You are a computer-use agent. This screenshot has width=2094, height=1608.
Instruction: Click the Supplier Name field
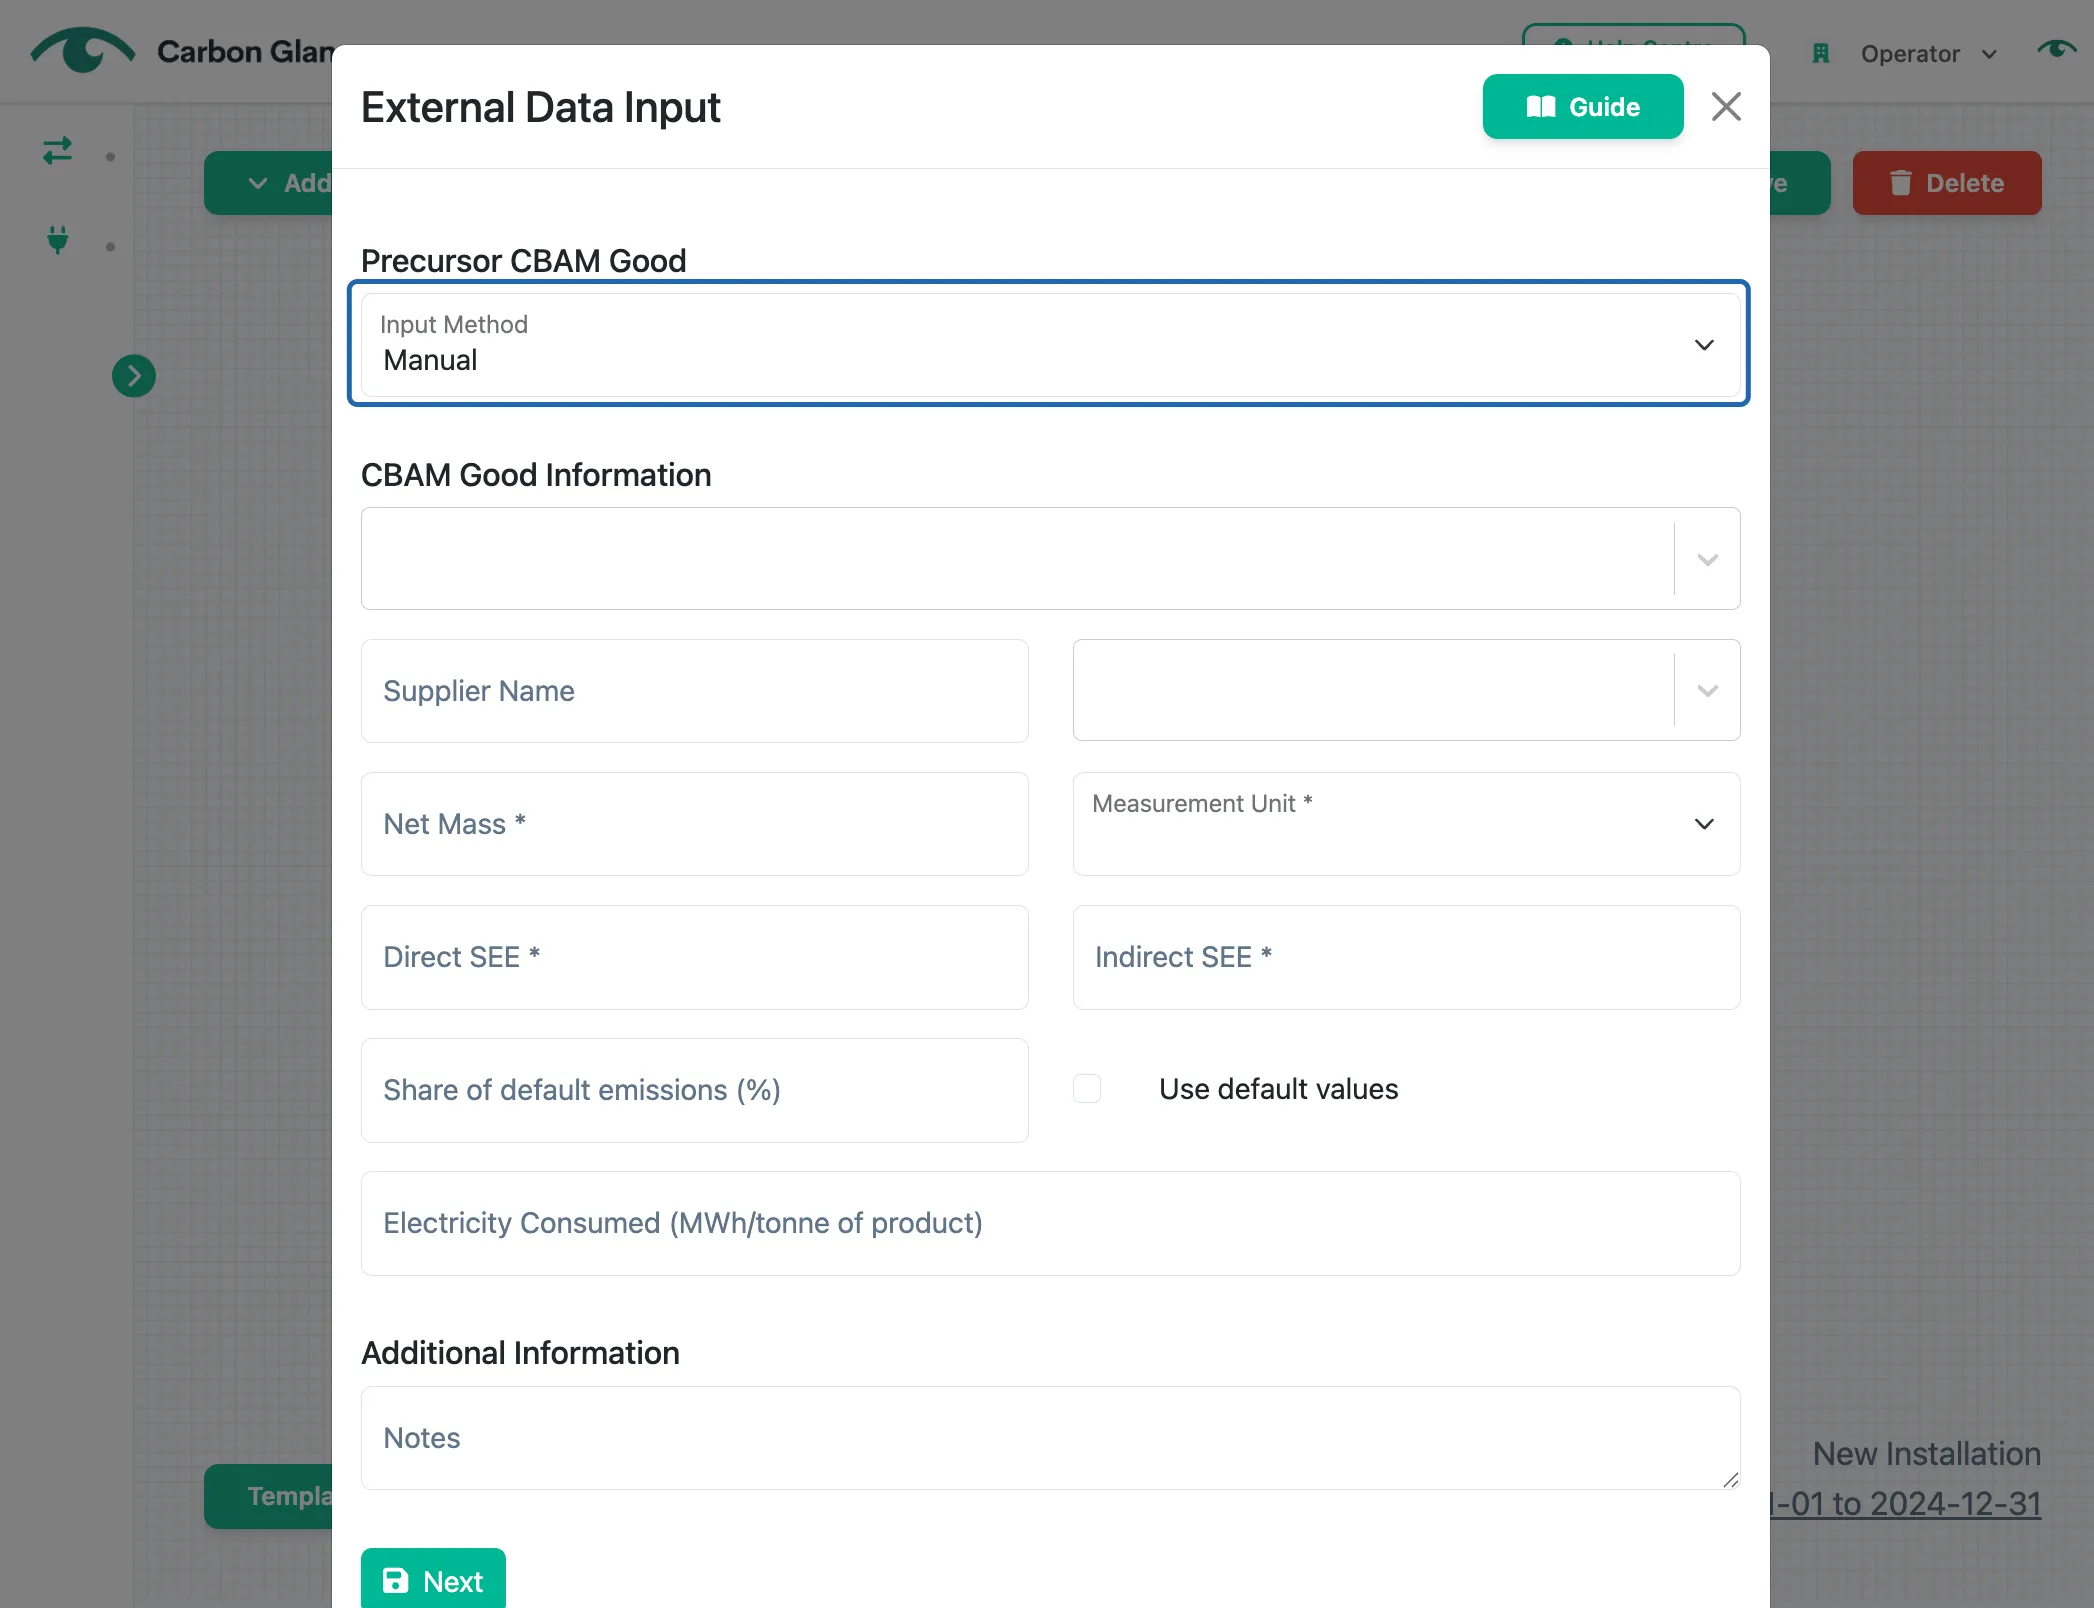tap(694, 691)
